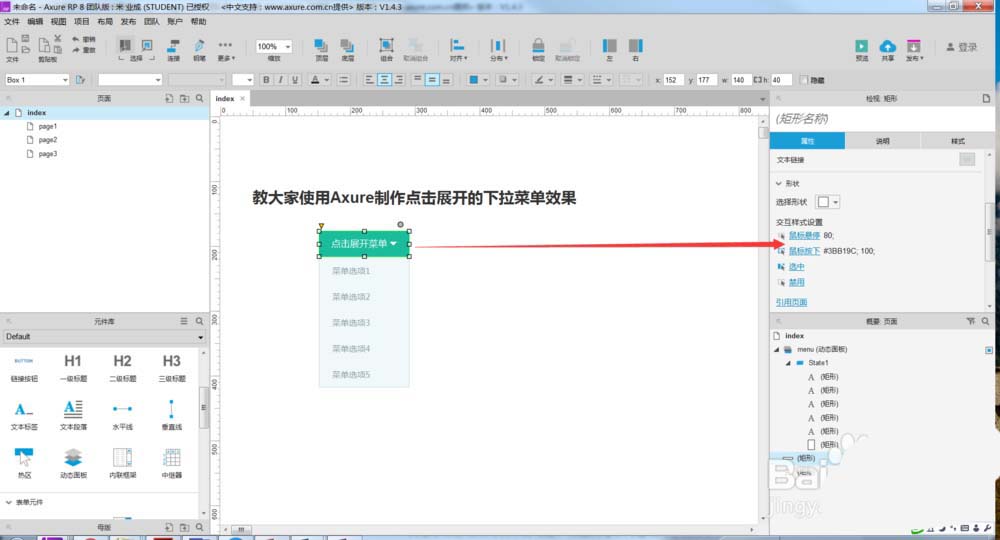The width and height of the screenshot is (1000, 540).
Task: Add a page in Pages panel
Action: click(x=169, y=98)
